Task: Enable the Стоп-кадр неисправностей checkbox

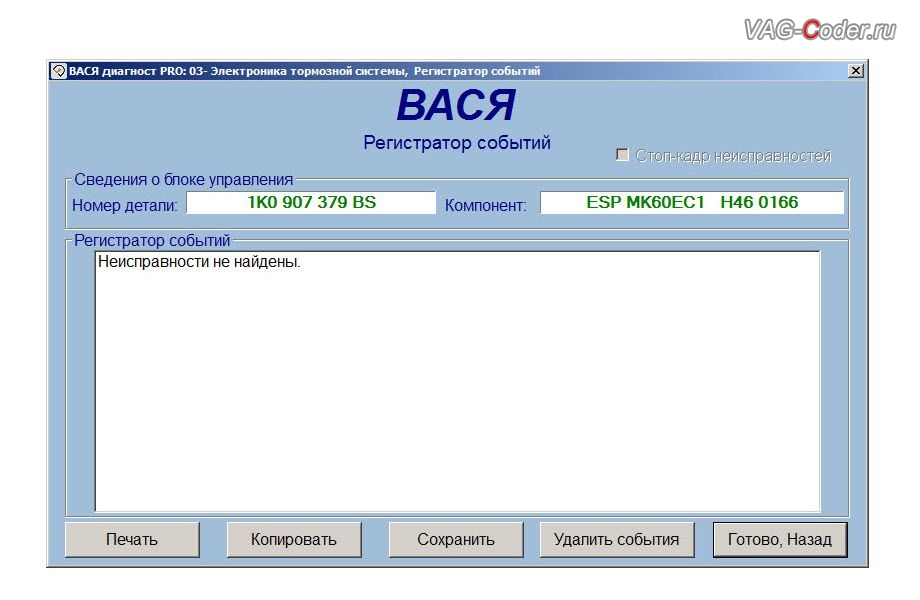Action: [x=623, y=155]
